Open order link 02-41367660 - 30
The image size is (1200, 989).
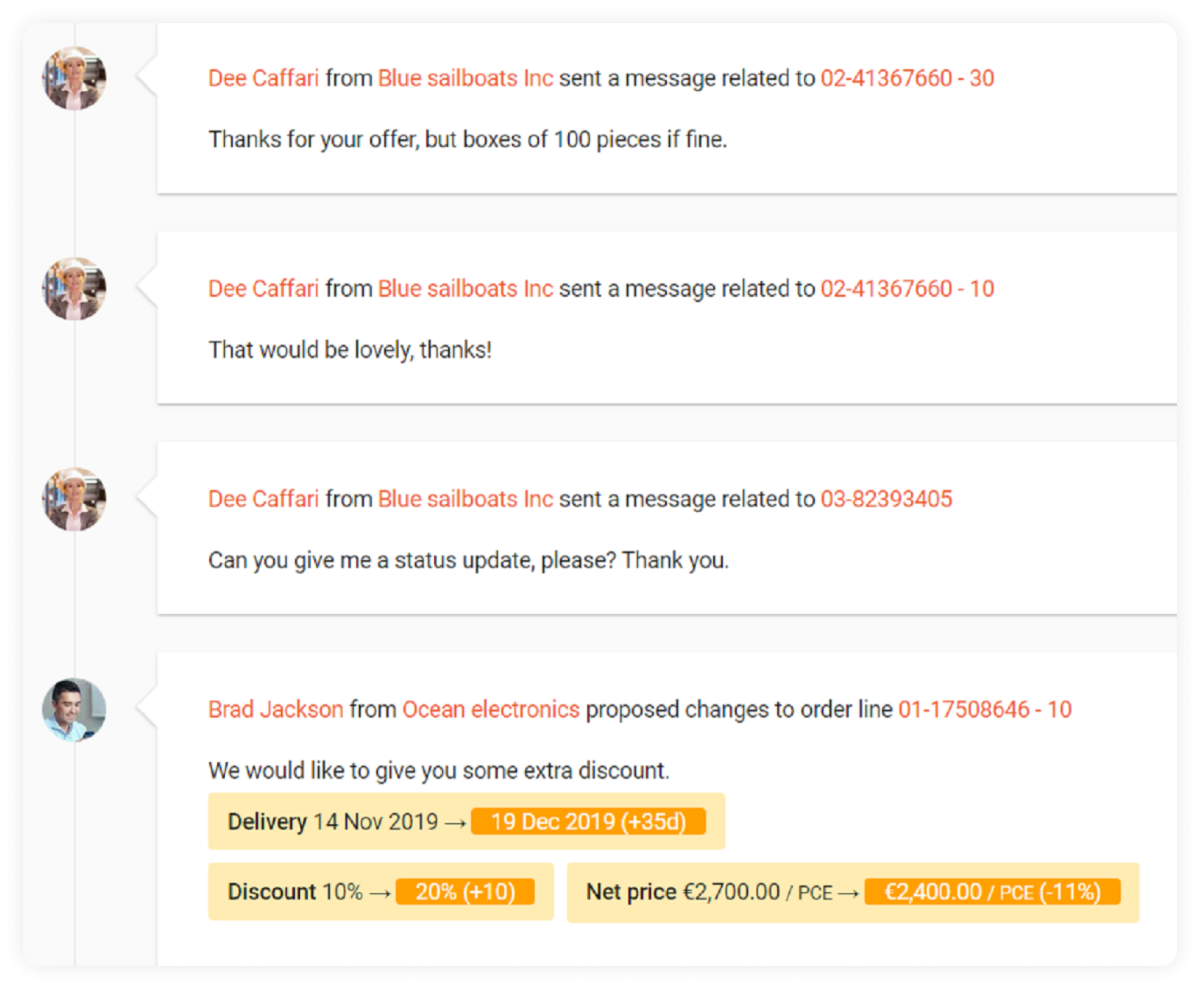coord(907,78)
